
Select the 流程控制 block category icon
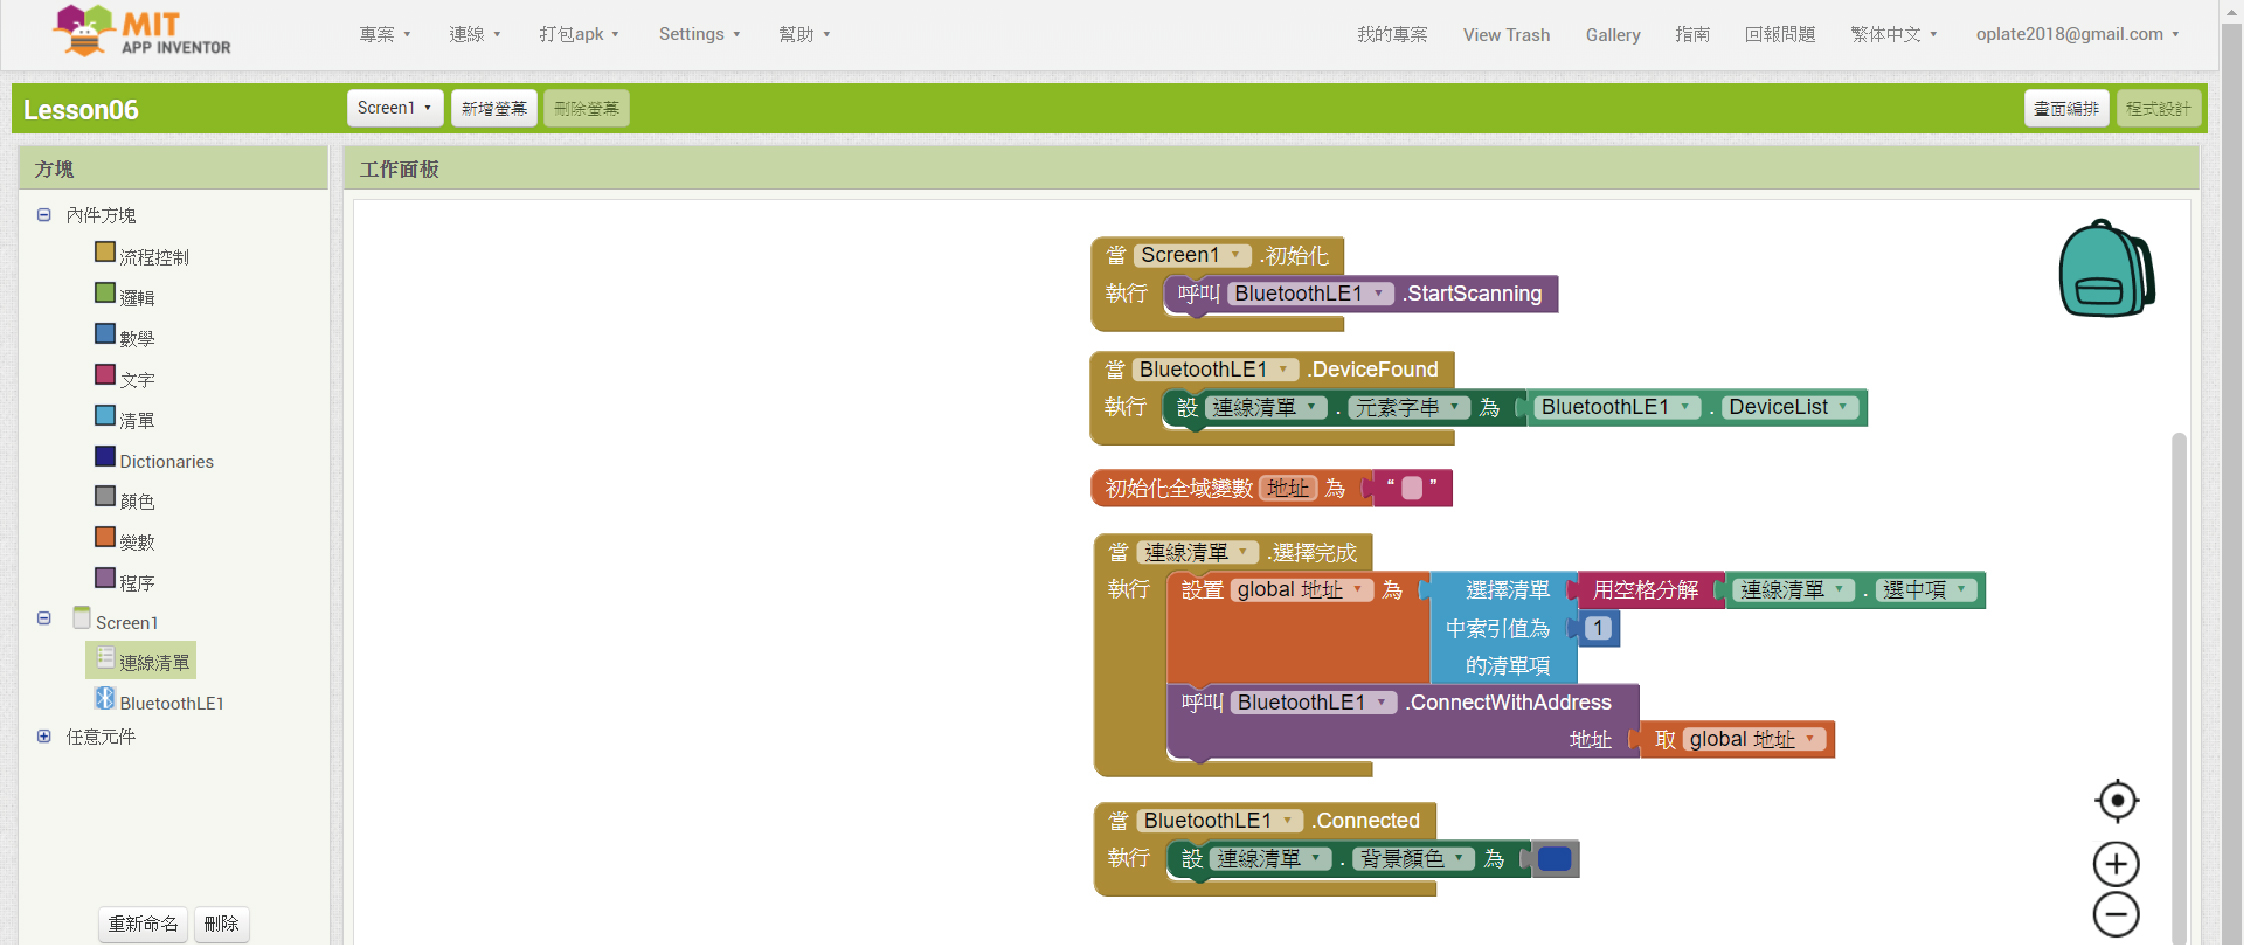pyautogui.click(x=105, y=252)
